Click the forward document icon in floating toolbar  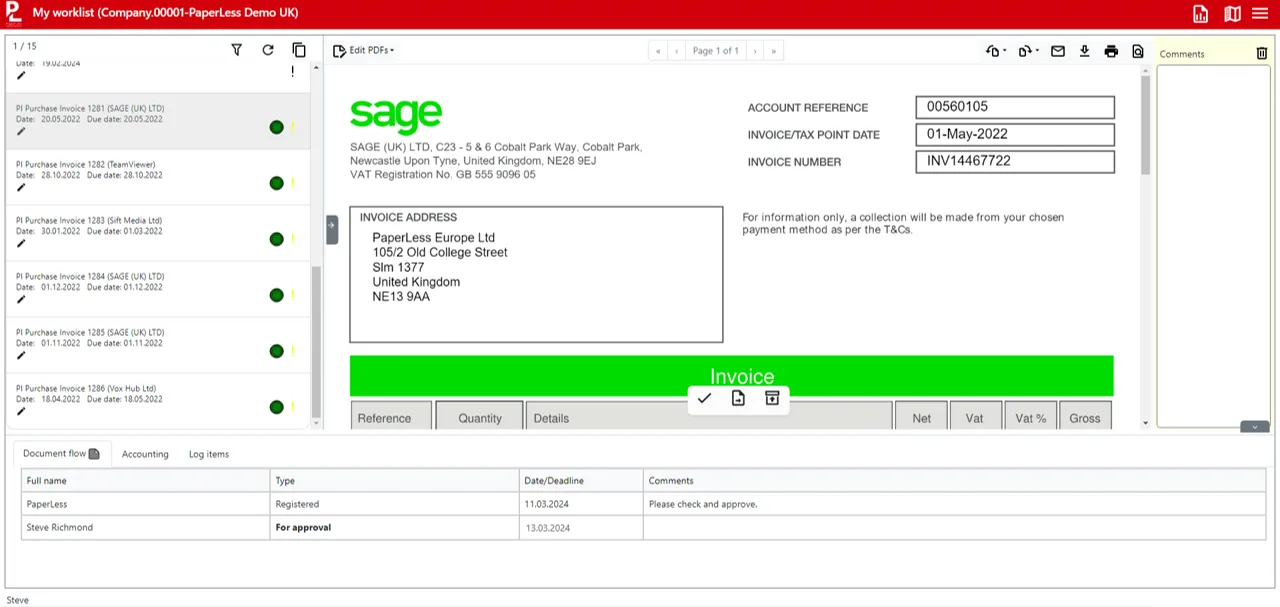pos(738,398)
